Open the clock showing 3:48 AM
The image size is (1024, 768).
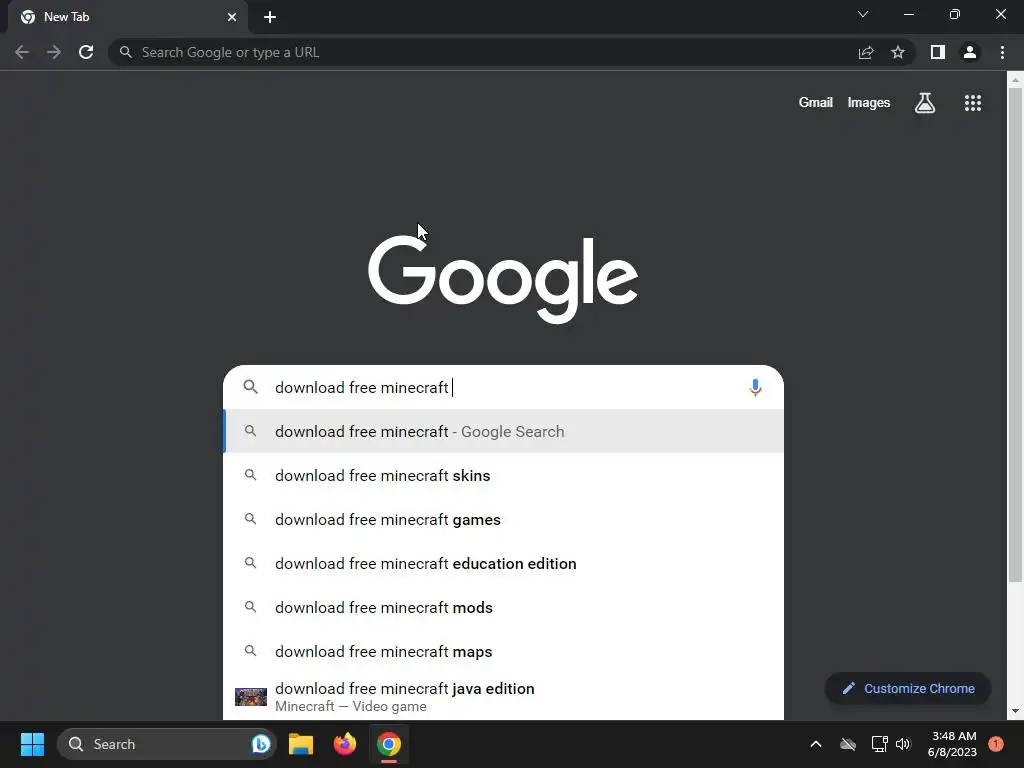952,744
